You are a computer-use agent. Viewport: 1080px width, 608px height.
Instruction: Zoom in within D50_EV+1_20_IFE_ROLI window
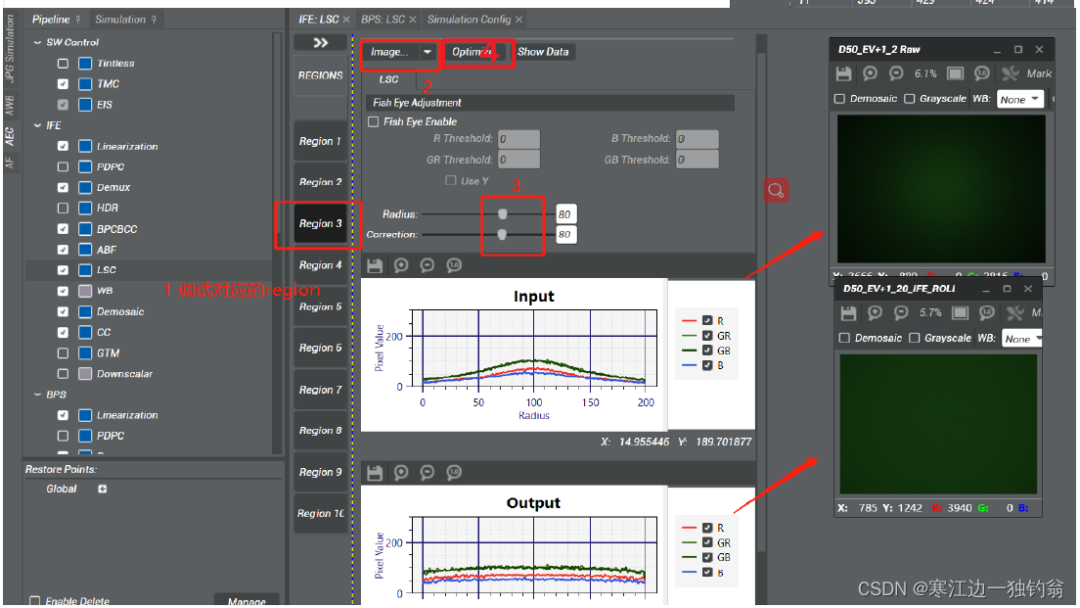(875, 313)
